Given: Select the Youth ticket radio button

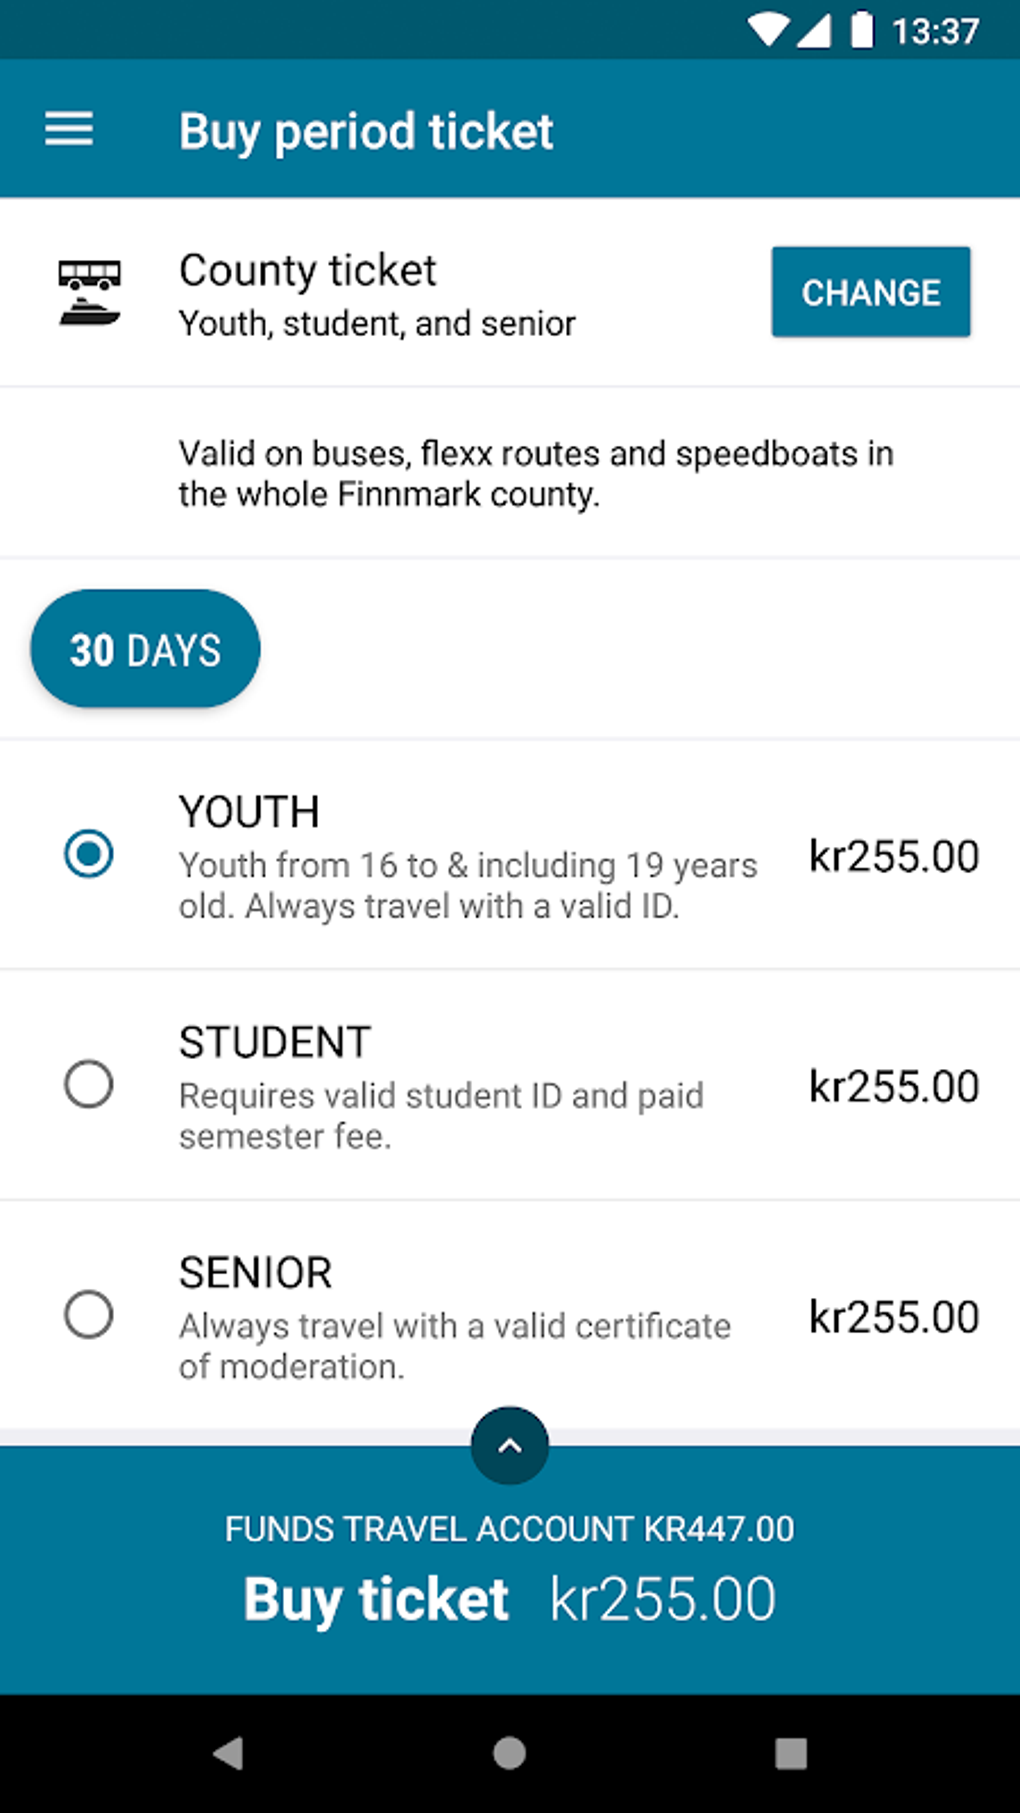Looking at the screenshot, I should pos(89,854).
